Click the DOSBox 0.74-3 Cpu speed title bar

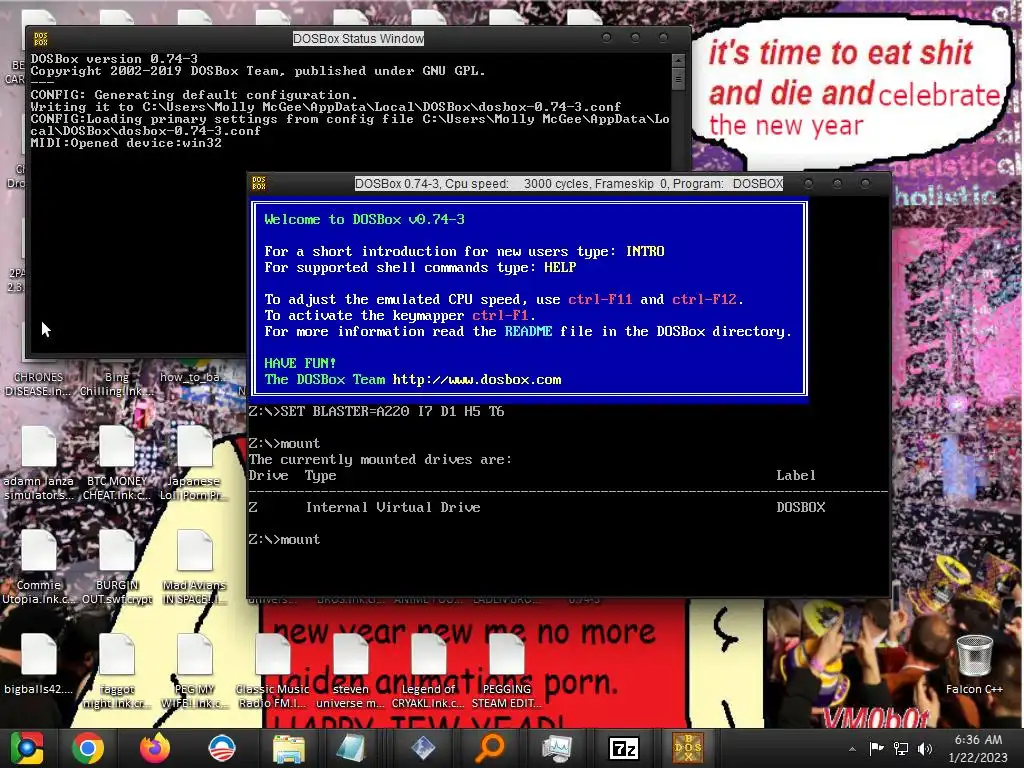point(568,184)
